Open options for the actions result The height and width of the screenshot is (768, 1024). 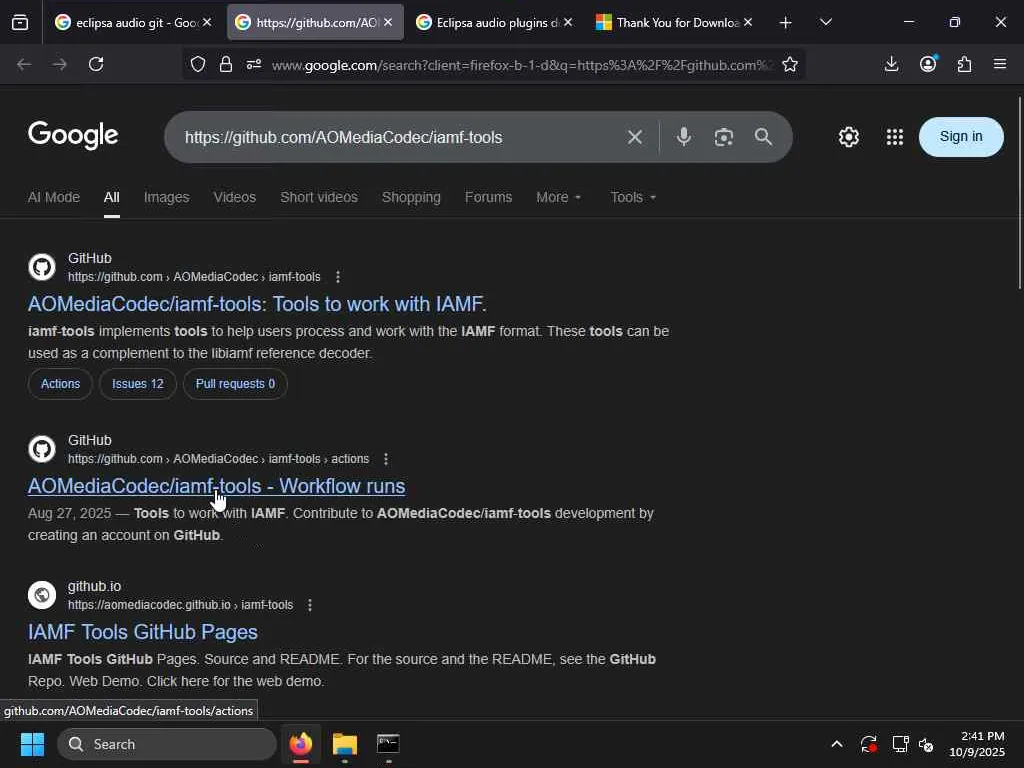point(386,459)
